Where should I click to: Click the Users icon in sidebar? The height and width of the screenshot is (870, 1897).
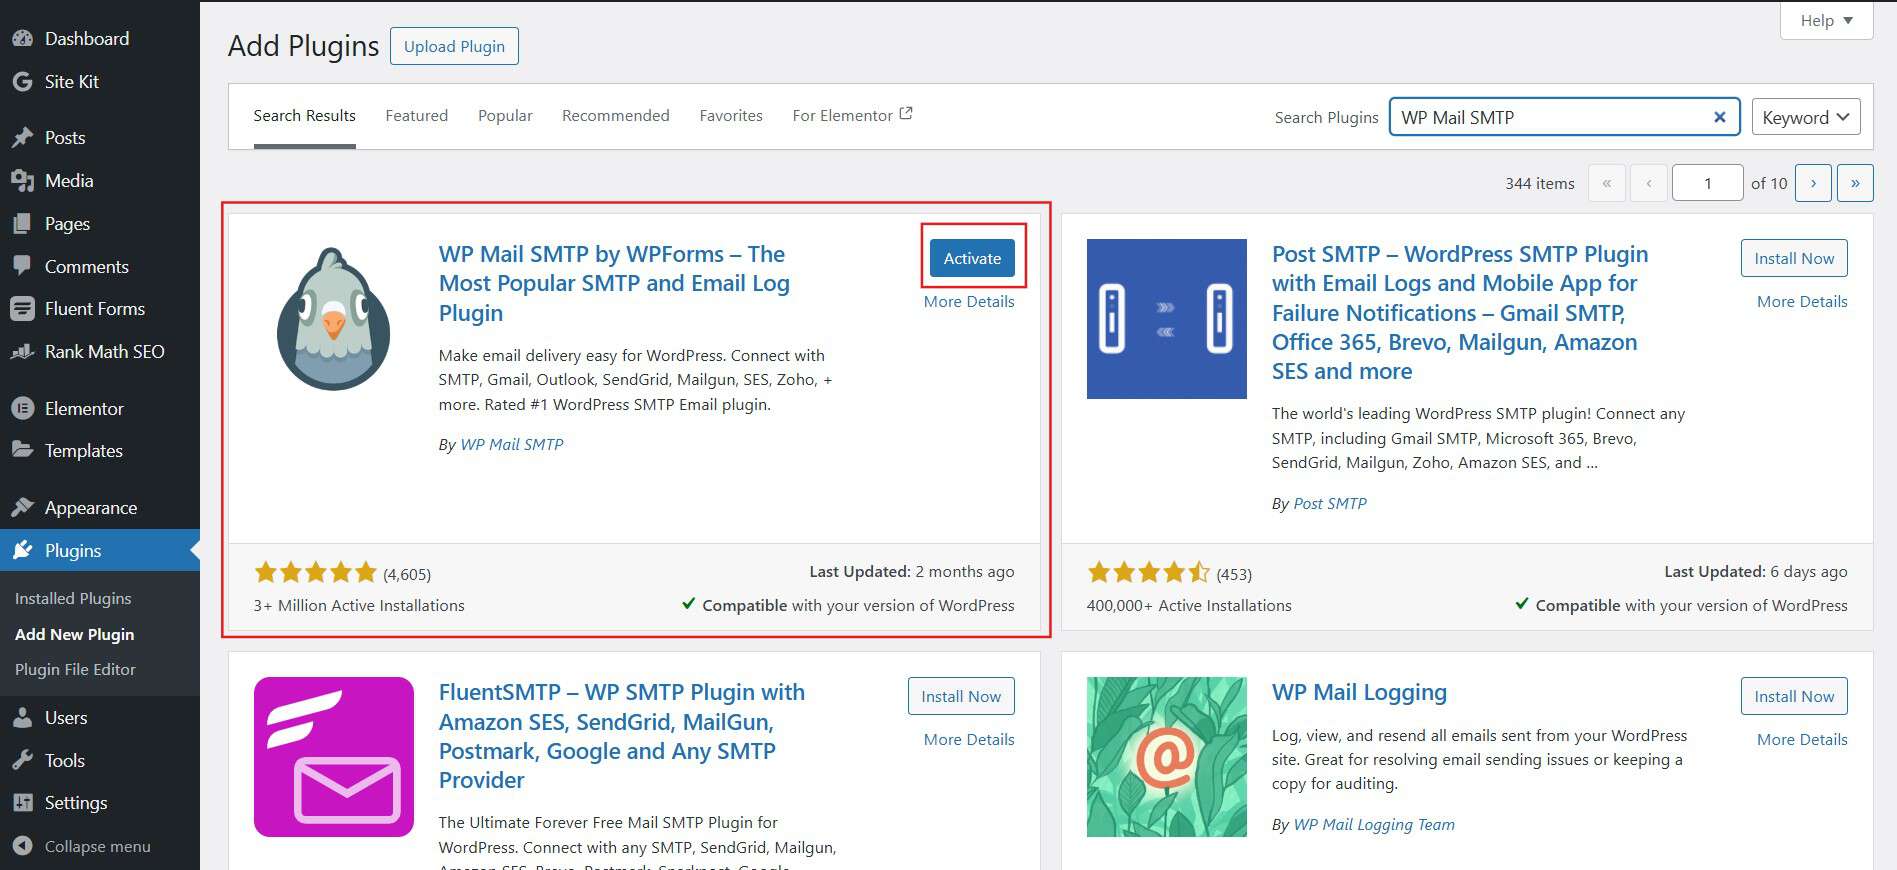click(x=22, y=718)
